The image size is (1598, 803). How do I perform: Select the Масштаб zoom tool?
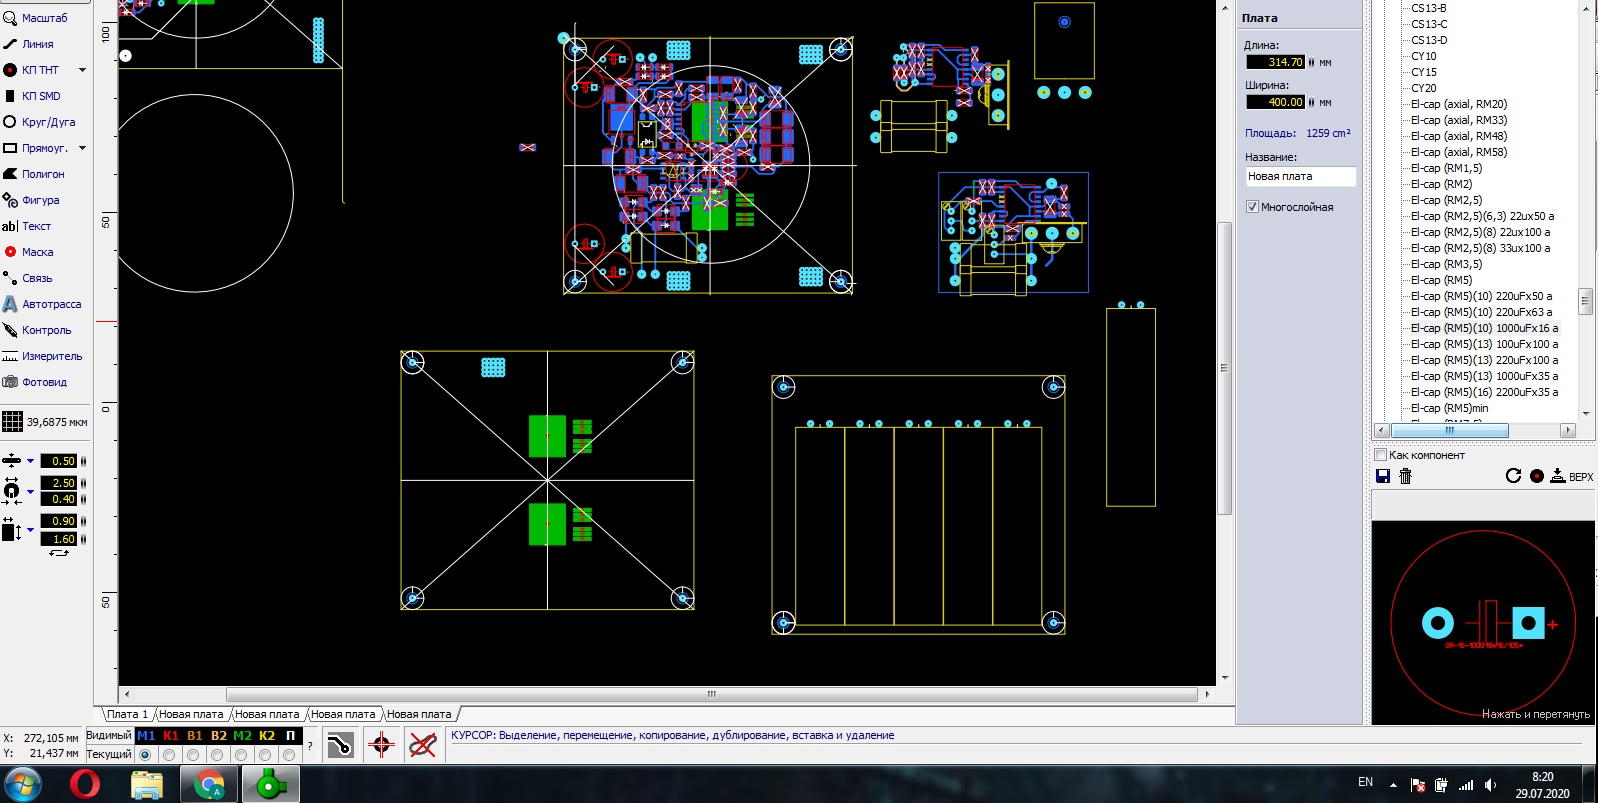[36, 18]
